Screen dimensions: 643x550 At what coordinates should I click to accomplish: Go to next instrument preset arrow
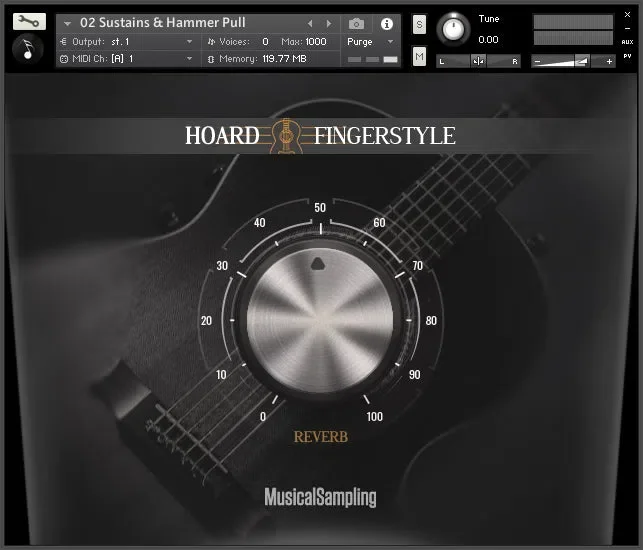coord(329,24)
